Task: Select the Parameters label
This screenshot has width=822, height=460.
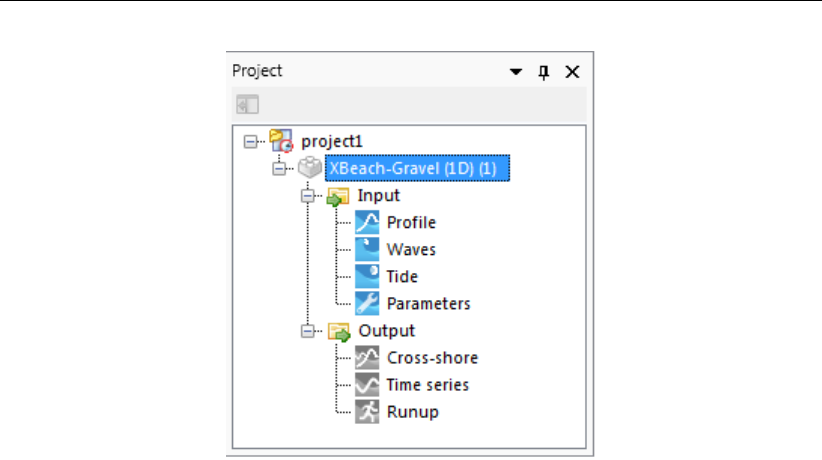Action: [428, 304]
